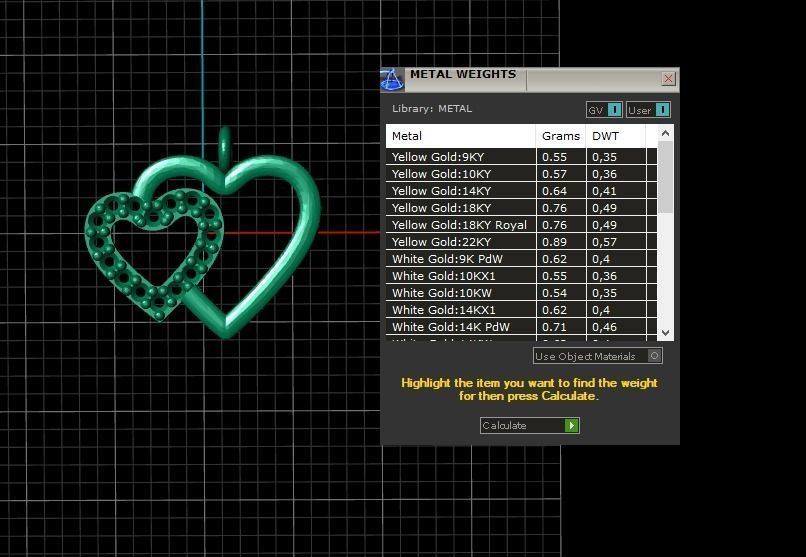This screenshot has width=806, height=557.
Task: Select the Yellow Gold:18KY Royal row
Action: tap(521, 225)
